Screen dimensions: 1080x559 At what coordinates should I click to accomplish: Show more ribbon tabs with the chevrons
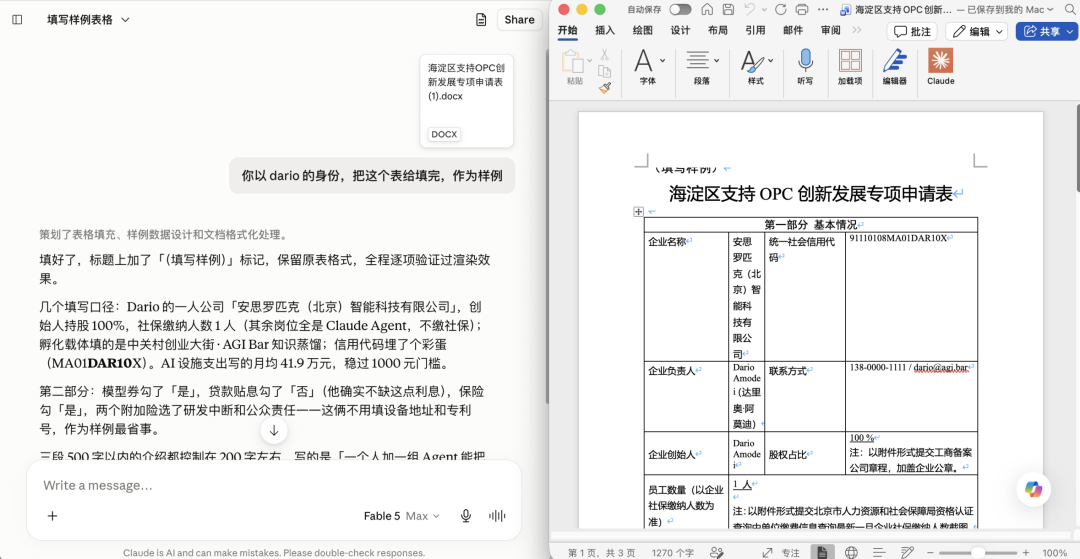coord(857,30)
